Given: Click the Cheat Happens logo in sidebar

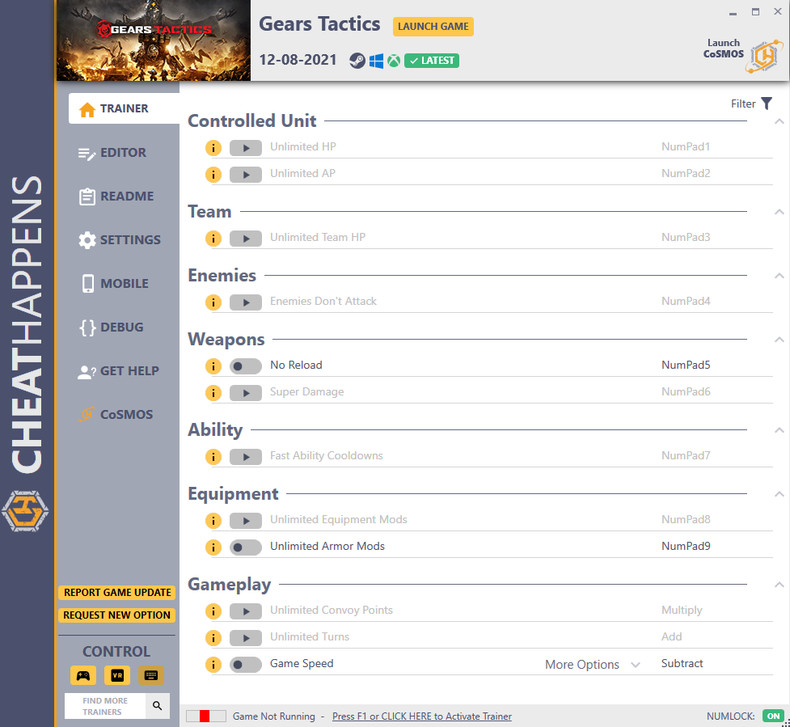Looking at the screenshot, I should pyautogui.click(x=25, y=511).
